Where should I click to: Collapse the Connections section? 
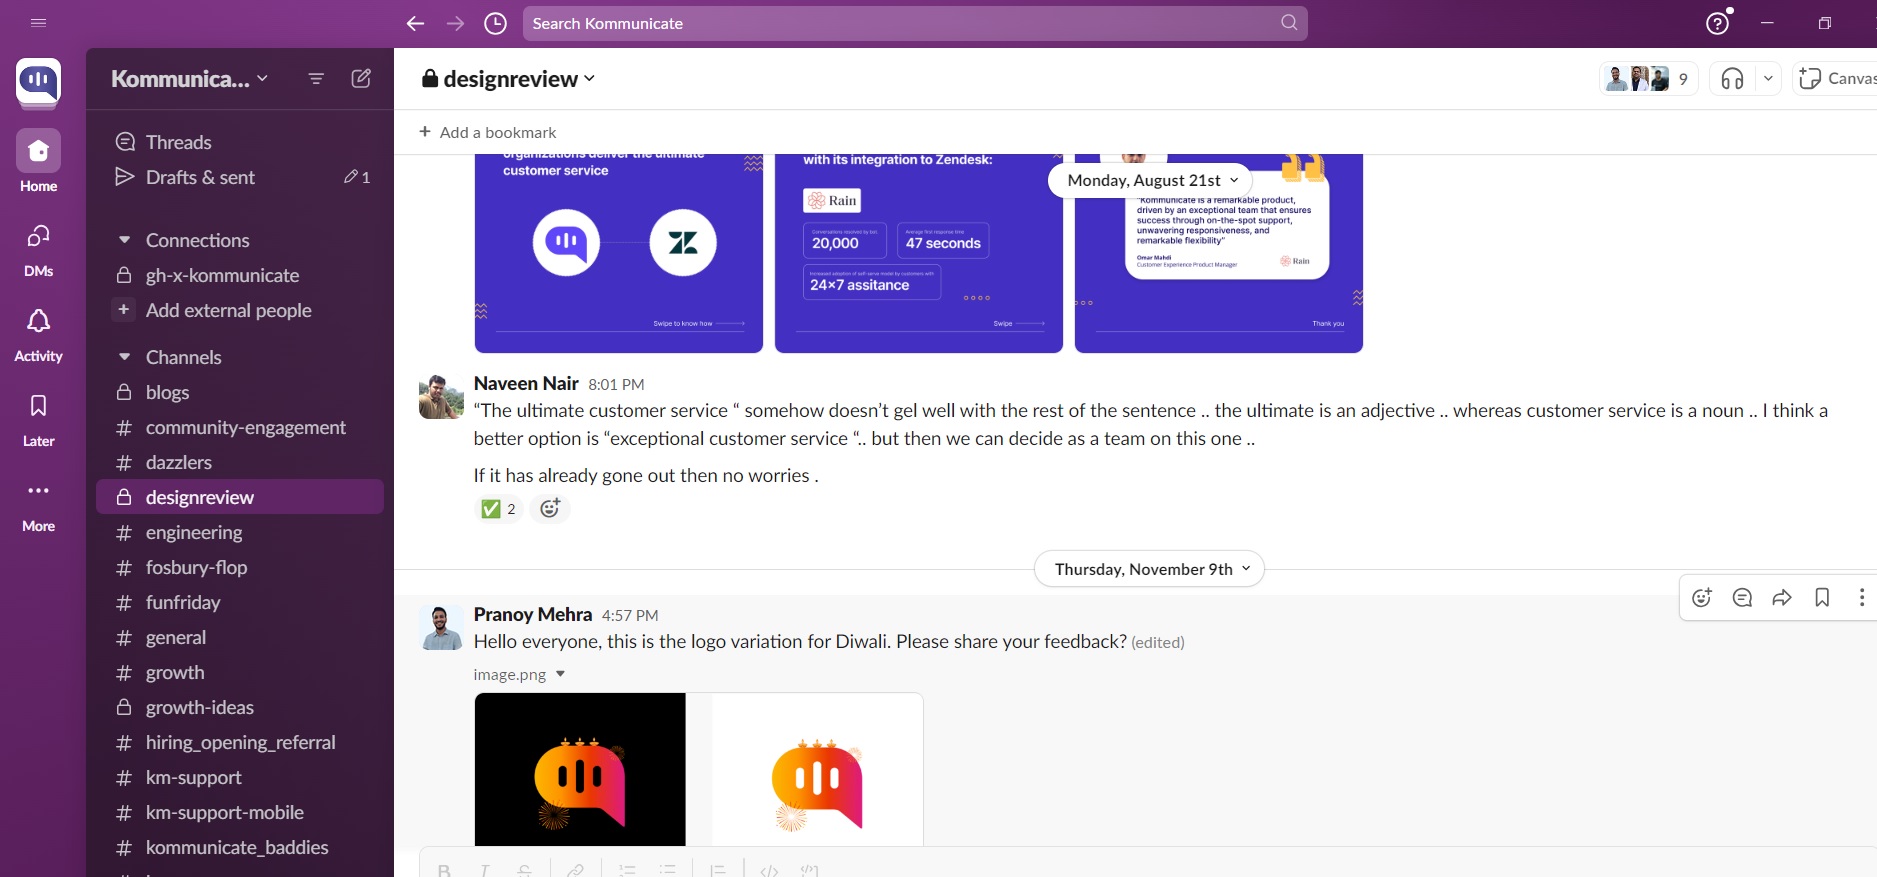[x=125, y=240]
